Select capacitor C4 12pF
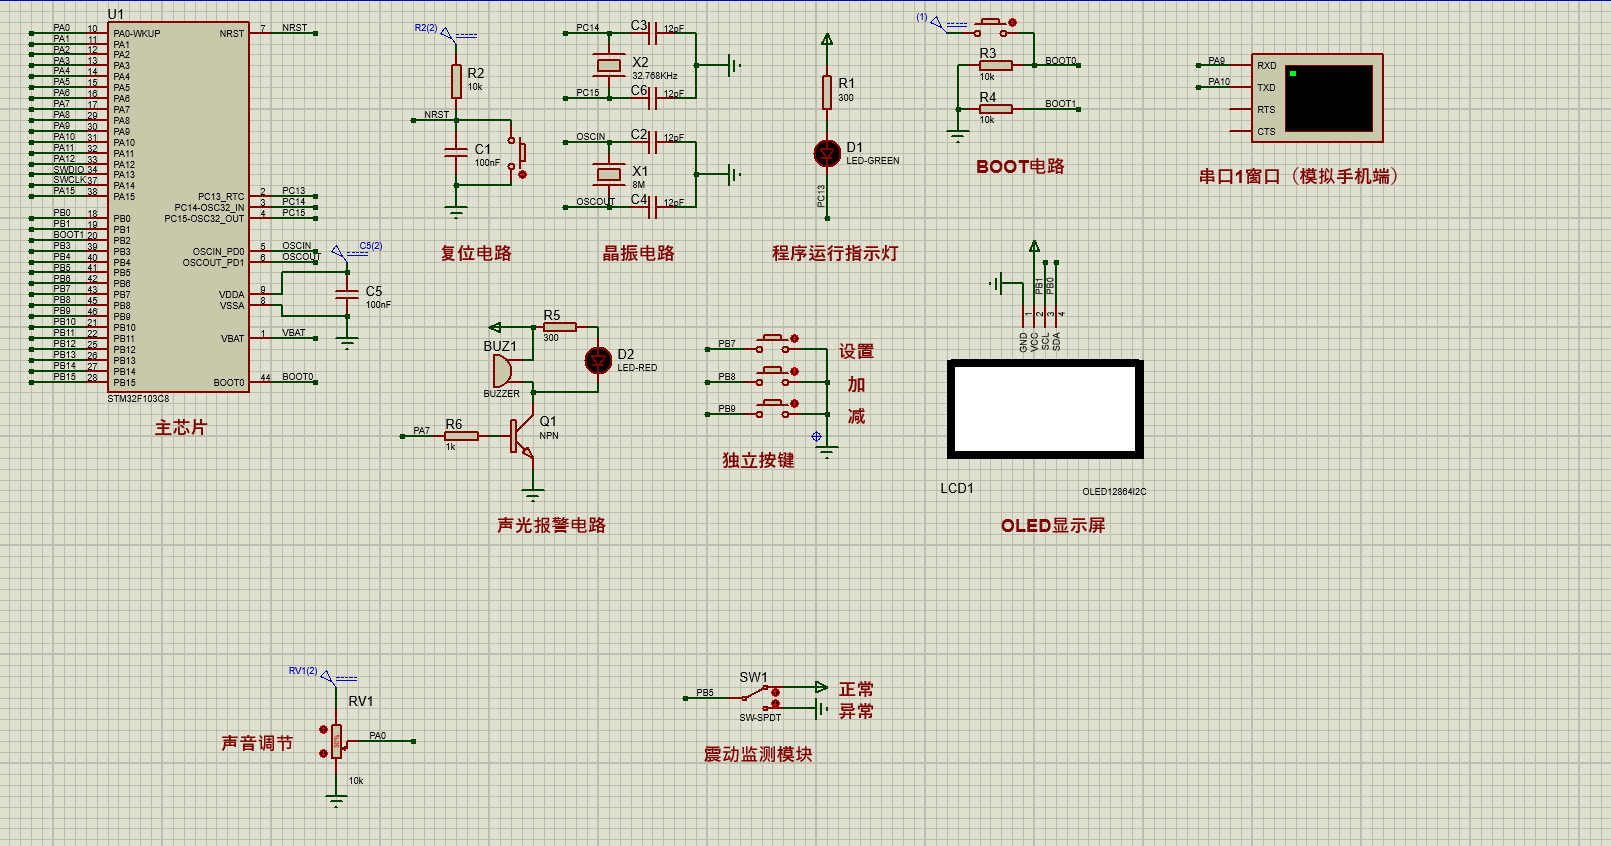This screenshot has height=846, width=1611. (654, 206)
